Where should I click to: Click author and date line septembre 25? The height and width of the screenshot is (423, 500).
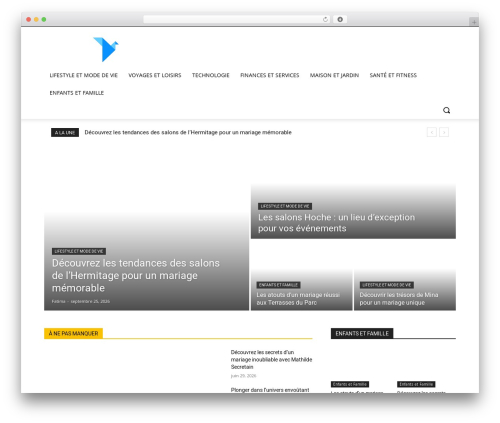click(x=81, y=301)
